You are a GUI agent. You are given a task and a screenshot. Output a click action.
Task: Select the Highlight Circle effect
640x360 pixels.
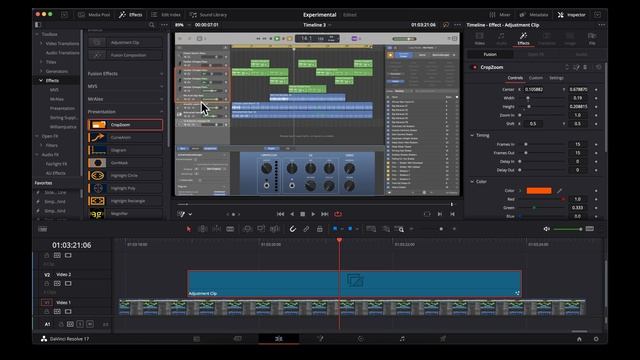[x=125, y=176]
